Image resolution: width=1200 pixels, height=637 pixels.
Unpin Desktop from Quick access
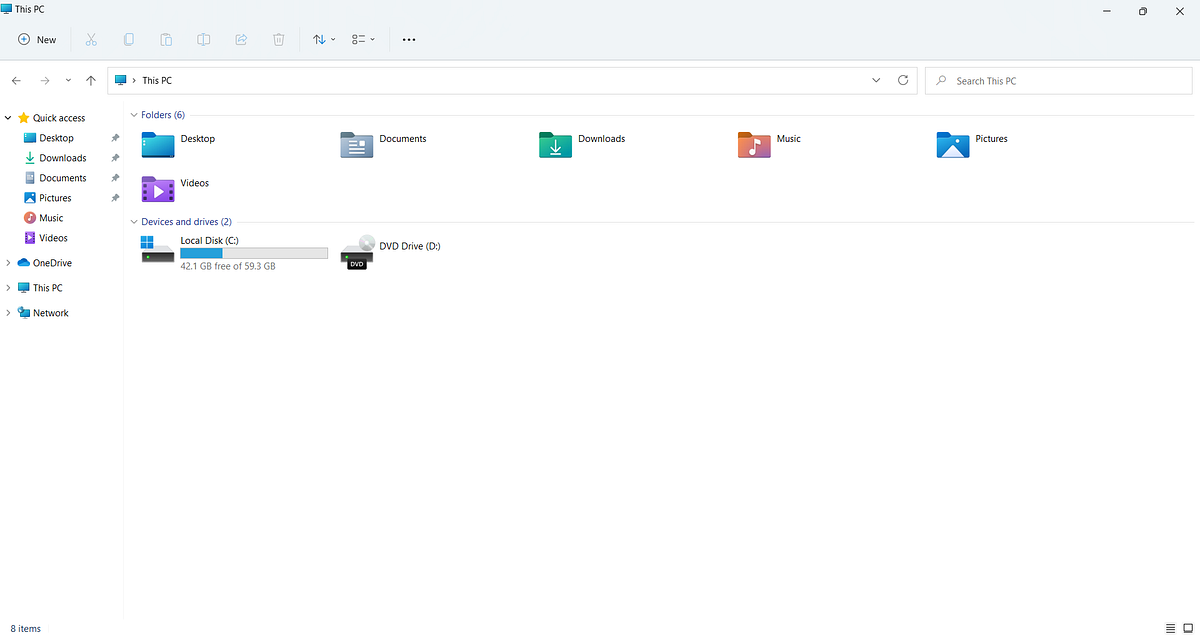coord(115,137)
